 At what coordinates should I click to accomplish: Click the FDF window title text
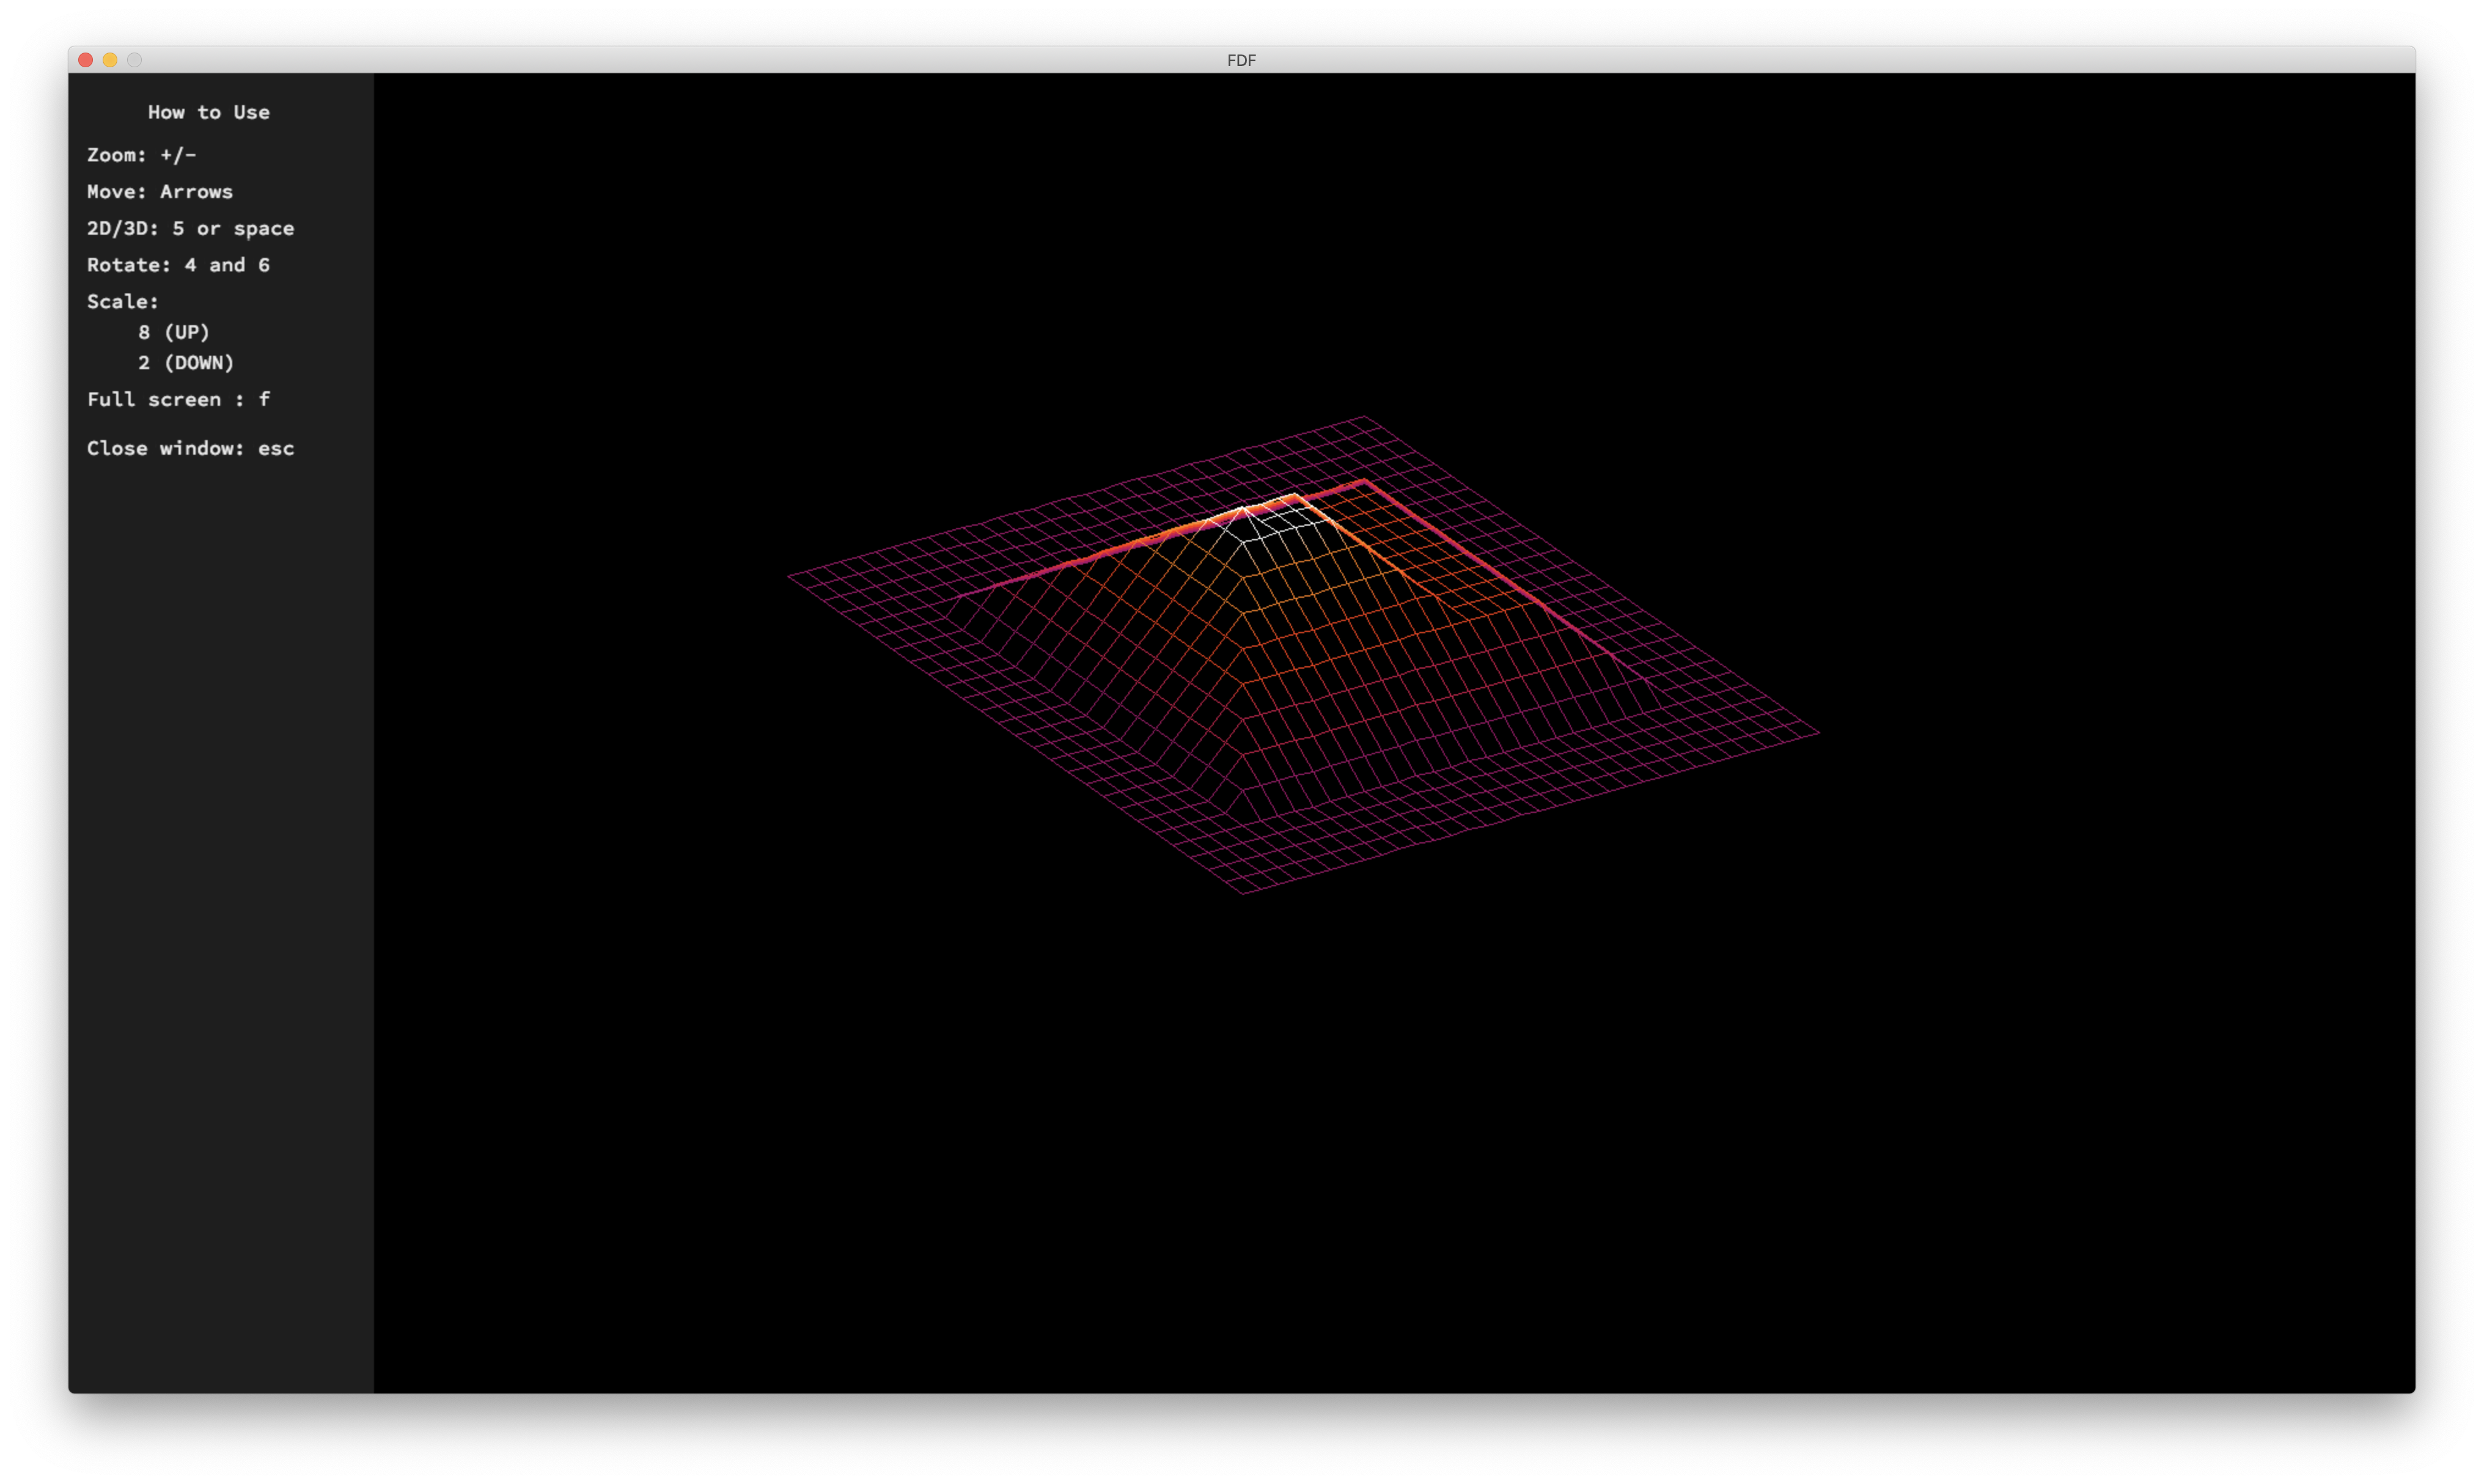click(x=1241, y=60)
